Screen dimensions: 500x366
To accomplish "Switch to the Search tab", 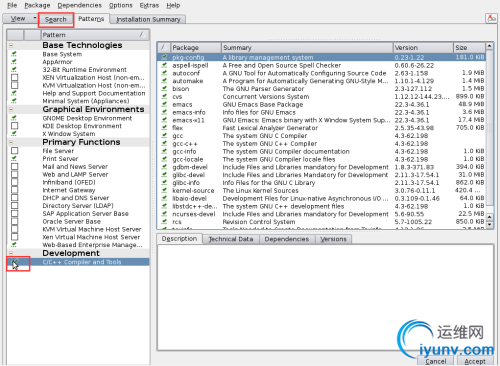I will click(x=56, y=19).
